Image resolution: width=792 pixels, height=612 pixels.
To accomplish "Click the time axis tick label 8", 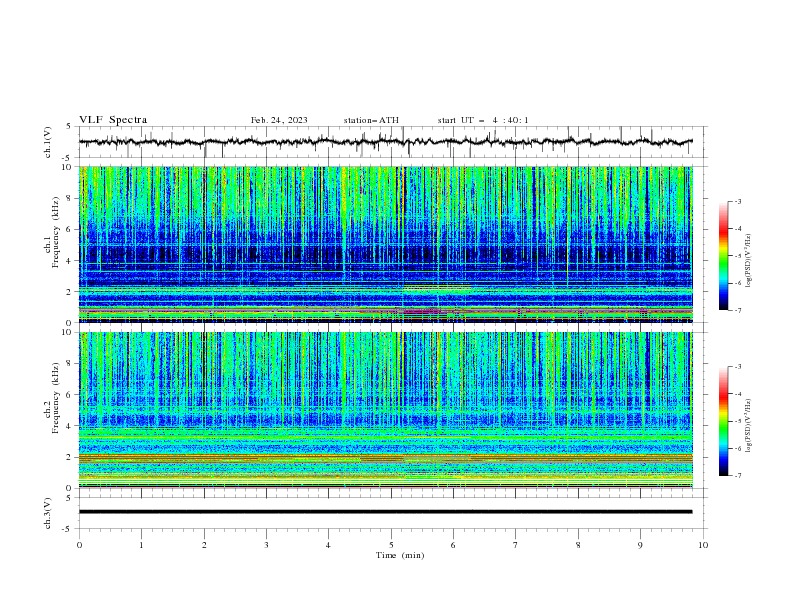I will (x=578, y=545).
